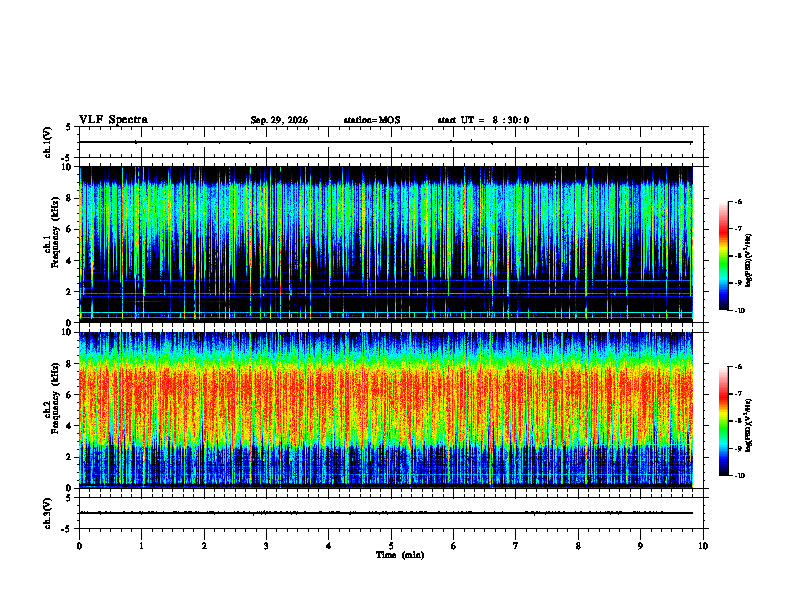Click the station=MOS label
The height and width of the screenshot is (612, 792).
372,120
